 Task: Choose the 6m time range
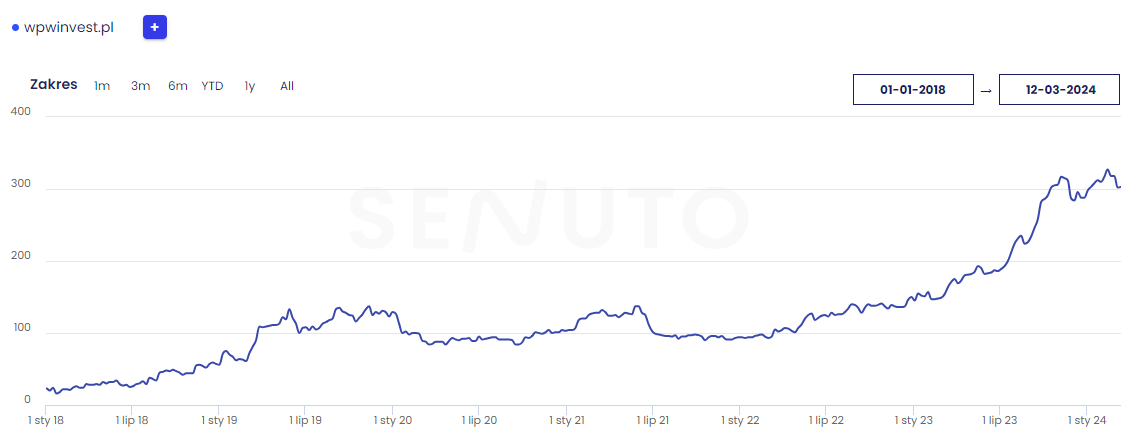pyautogui.click(x=178, y=86)
